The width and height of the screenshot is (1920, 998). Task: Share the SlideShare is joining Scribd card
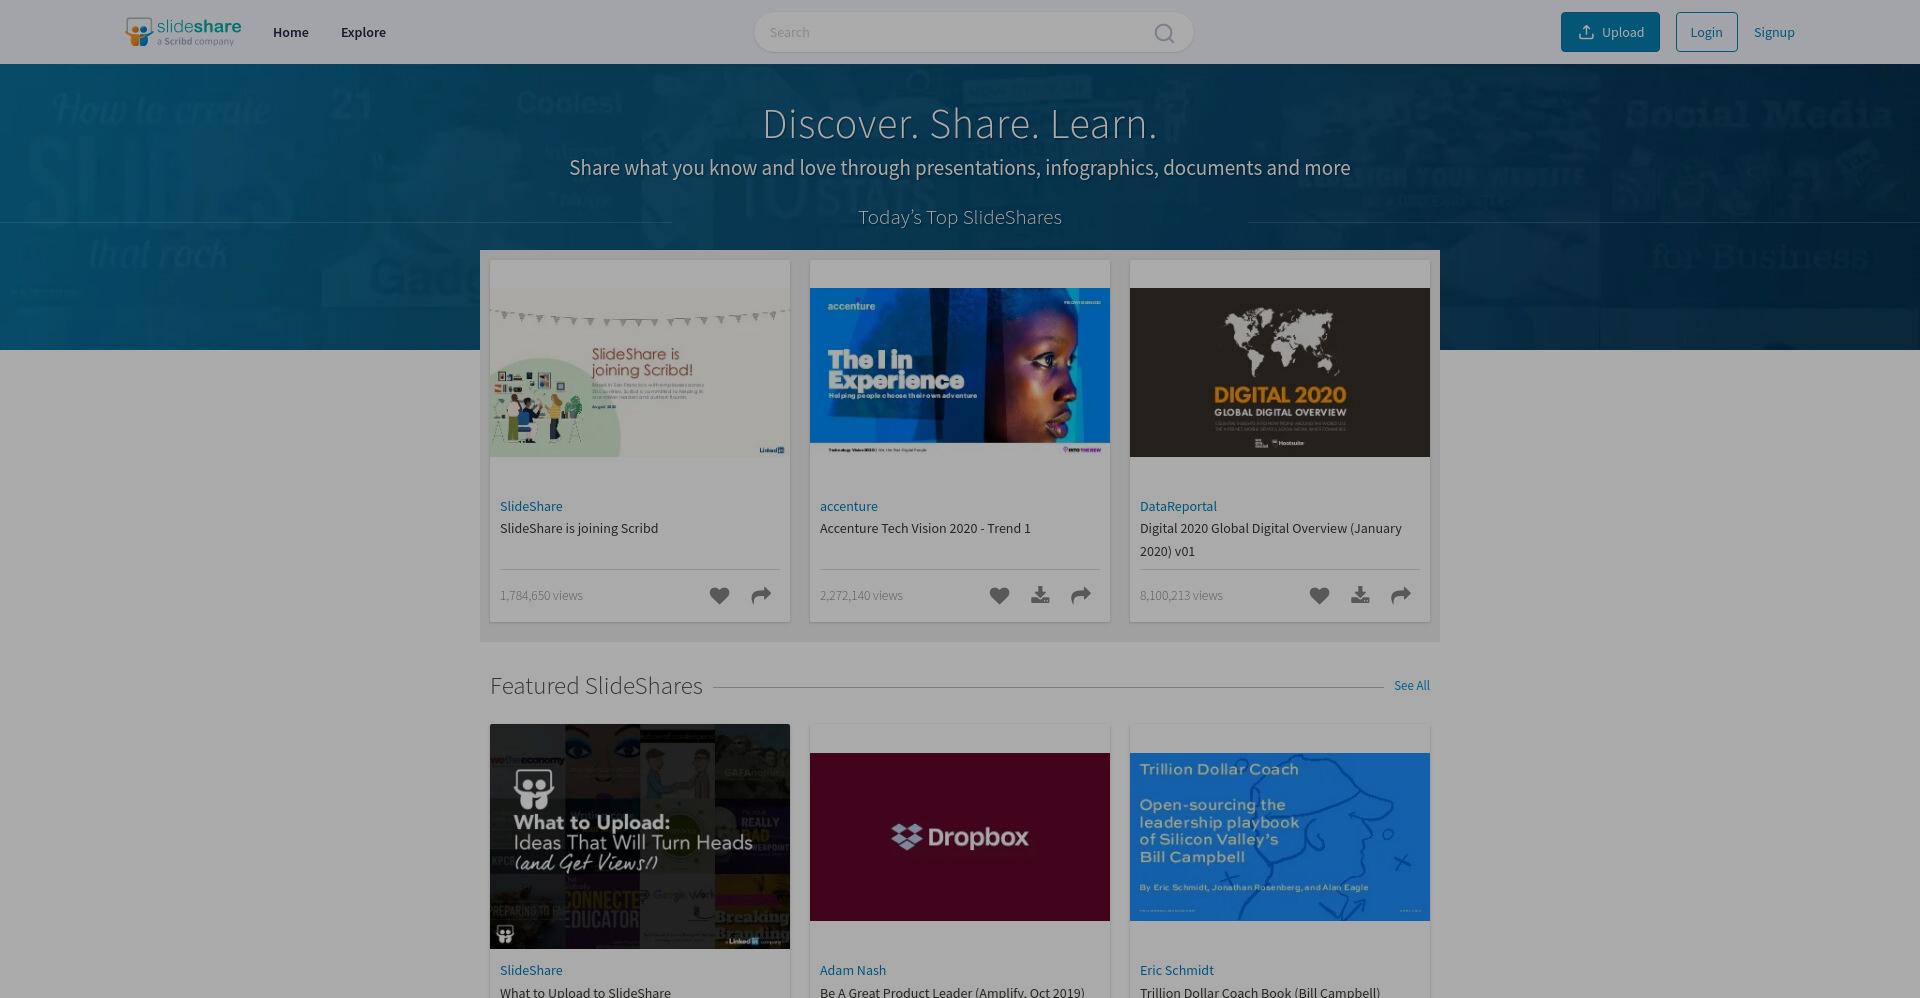point(761,596)
